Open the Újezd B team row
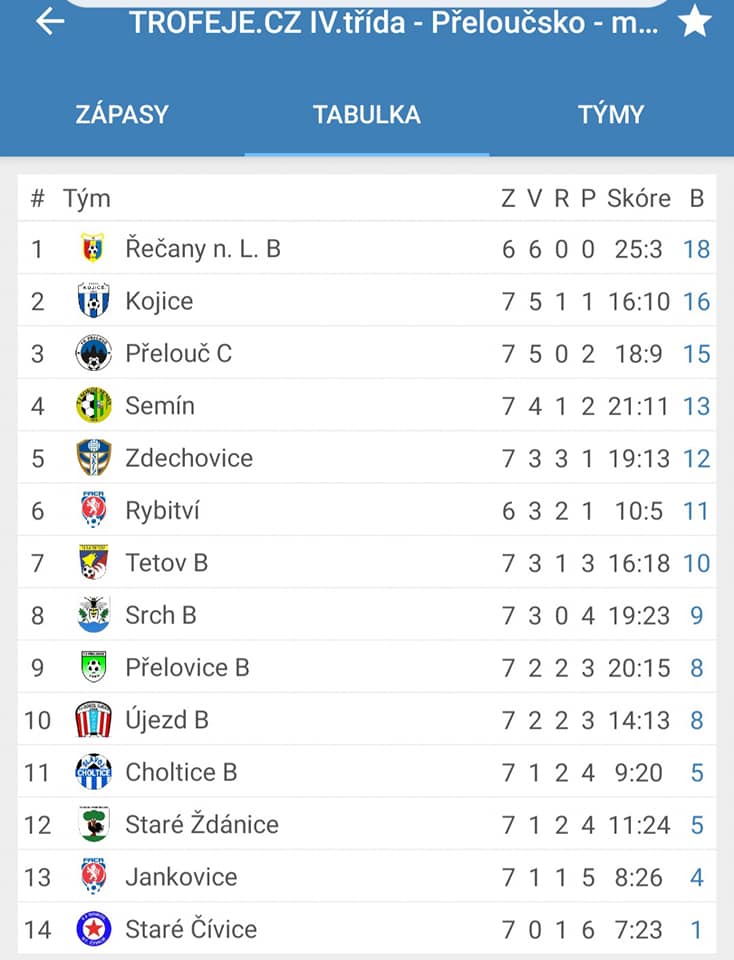 point(367,720)
